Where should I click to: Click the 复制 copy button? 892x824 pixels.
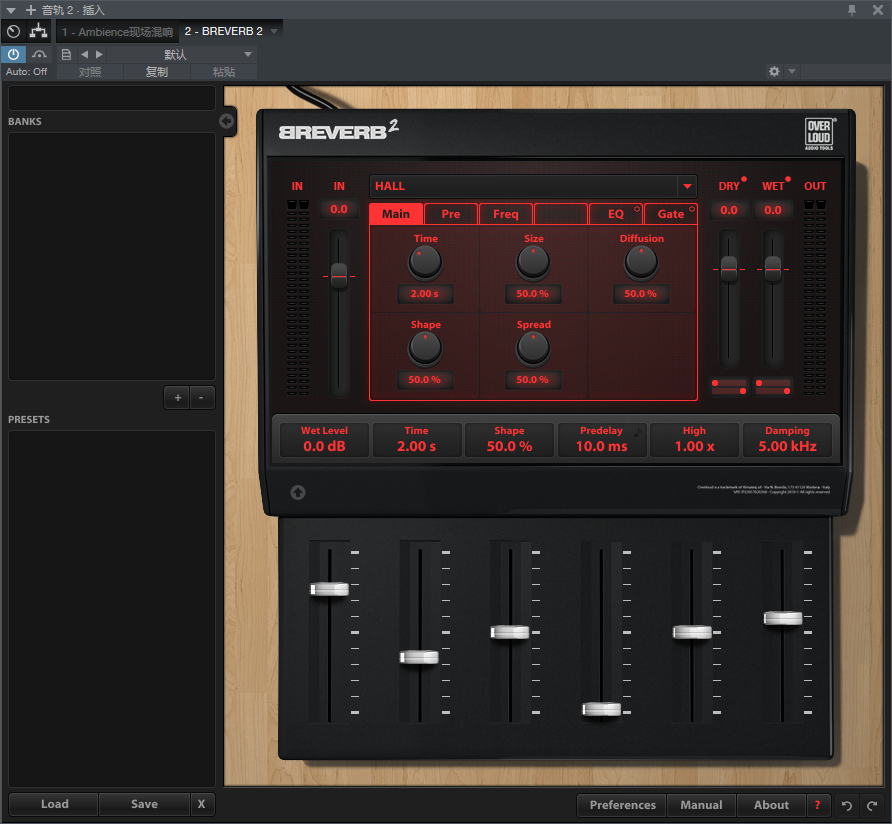coord(156,72)
